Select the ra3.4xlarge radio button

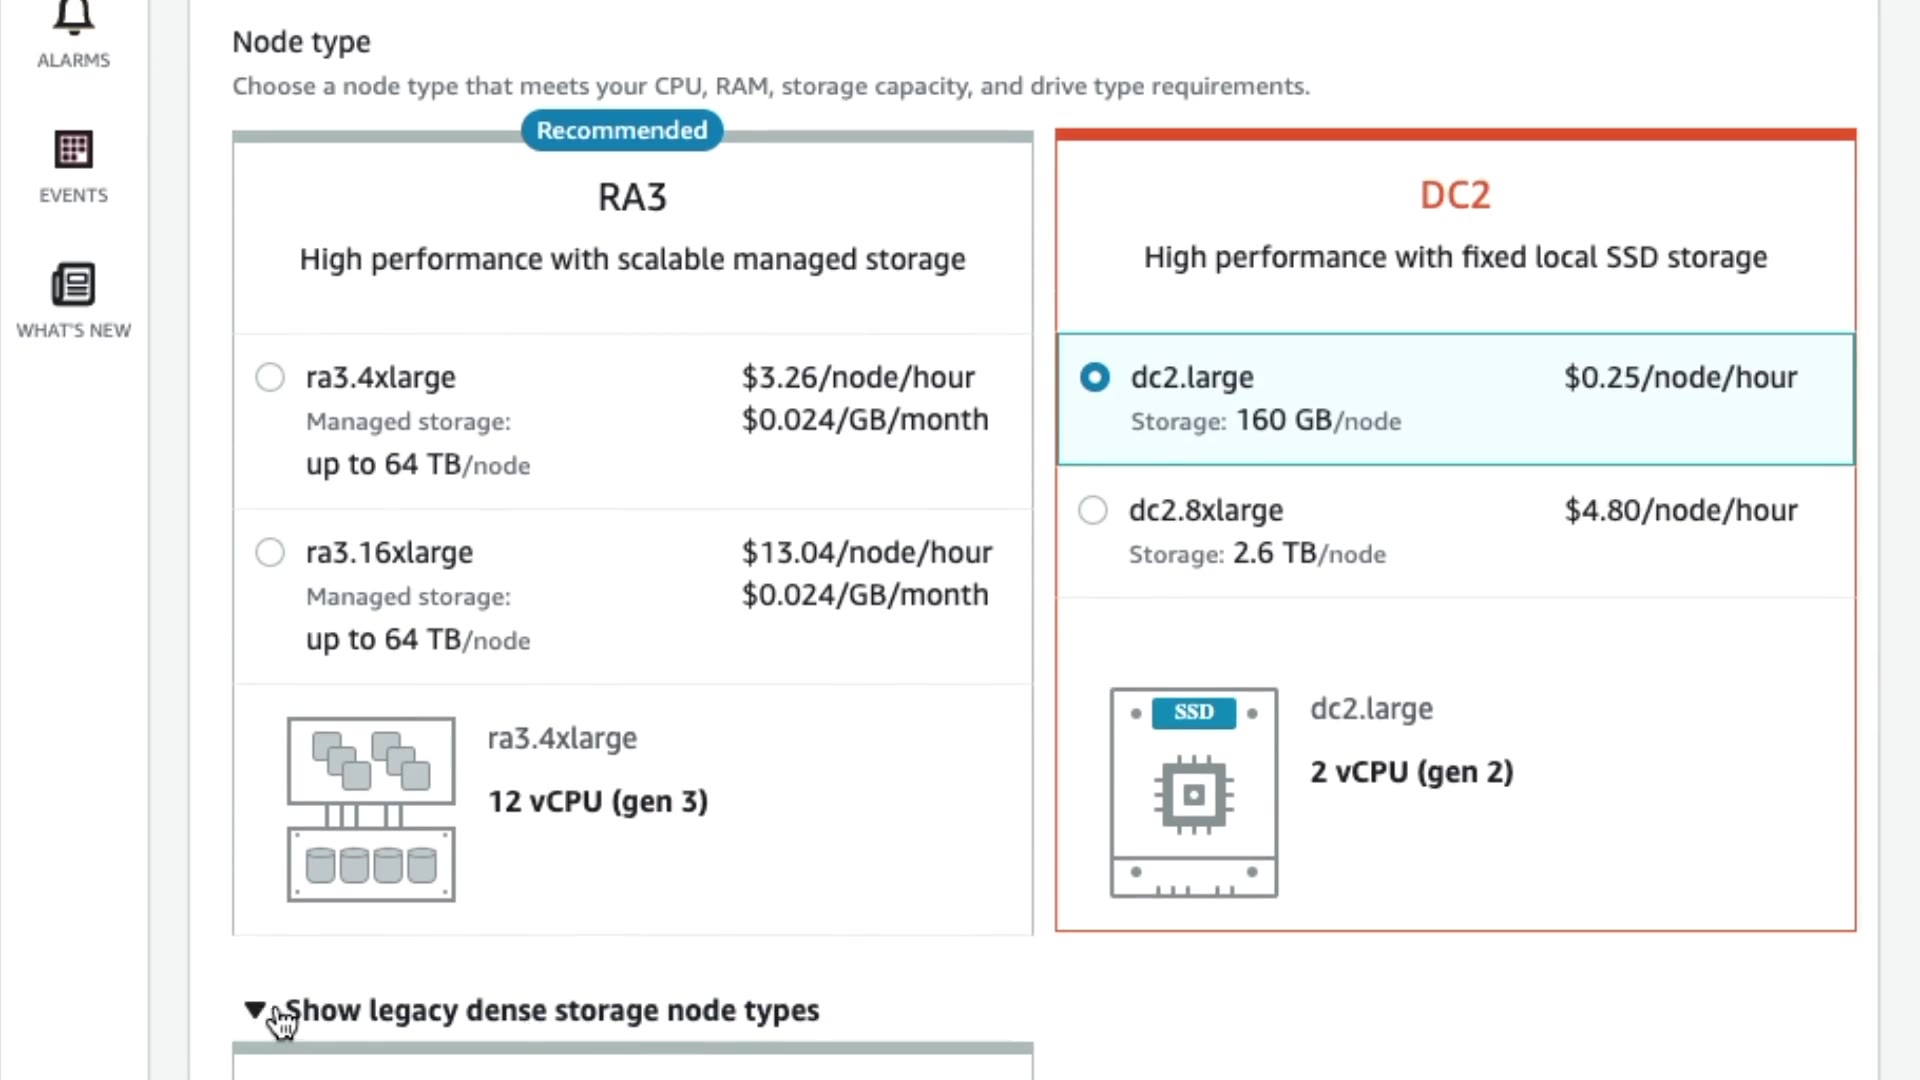(x=270, y=377)
